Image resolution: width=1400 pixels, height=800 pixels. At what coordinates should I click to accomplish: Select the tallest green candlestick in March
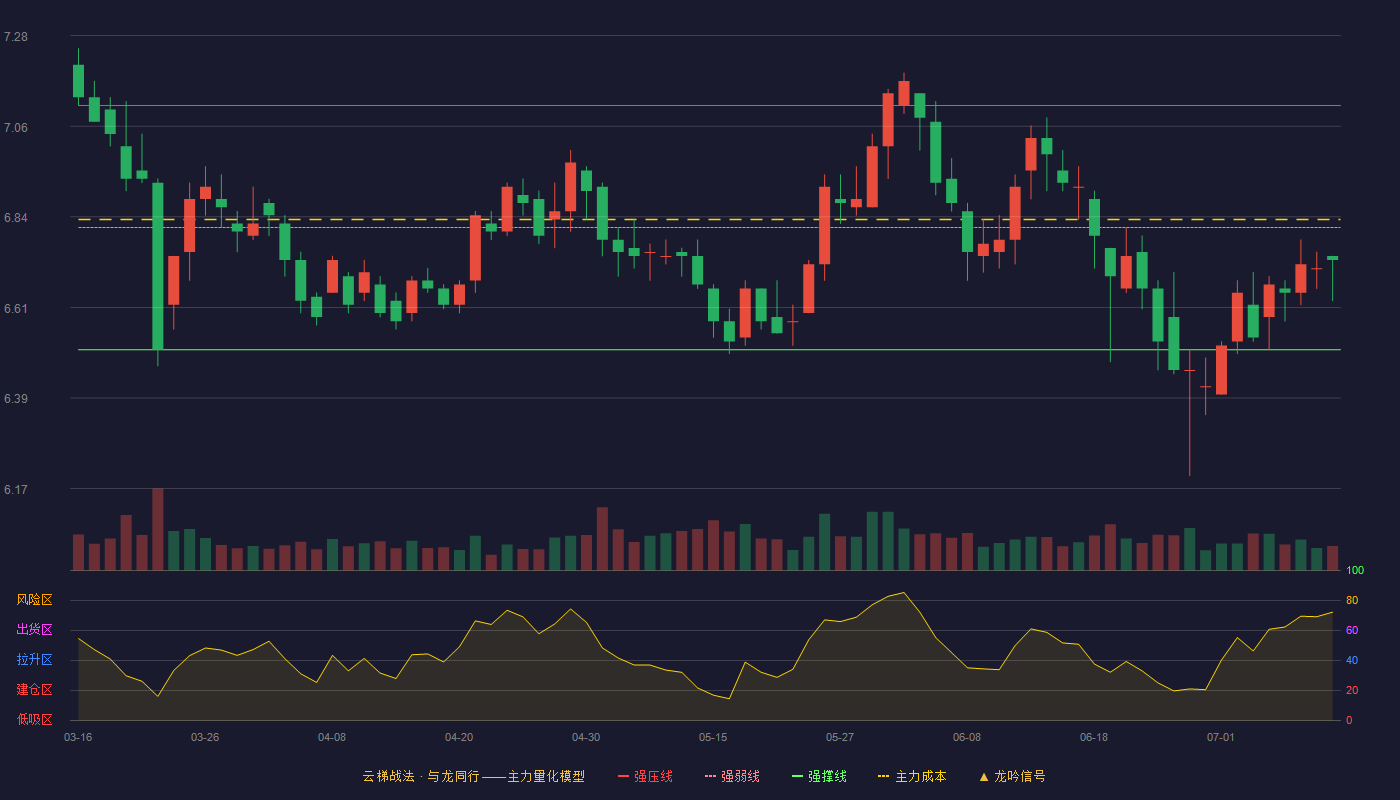pyautogui.click(x=158, y=266)
